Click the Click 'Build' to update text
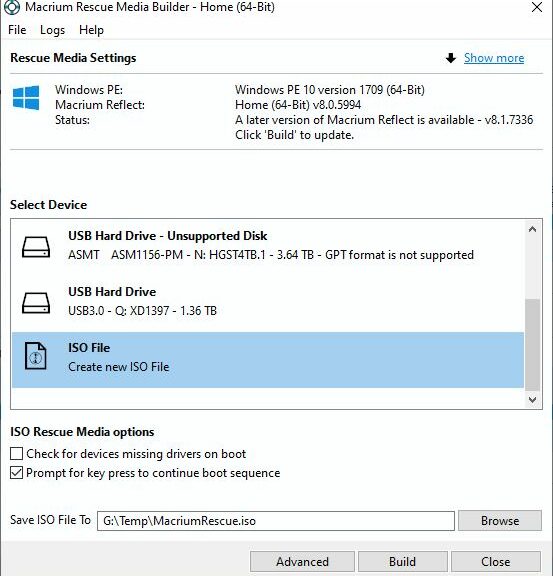Viewport: 553px width, 576px height. pos(294,135)
